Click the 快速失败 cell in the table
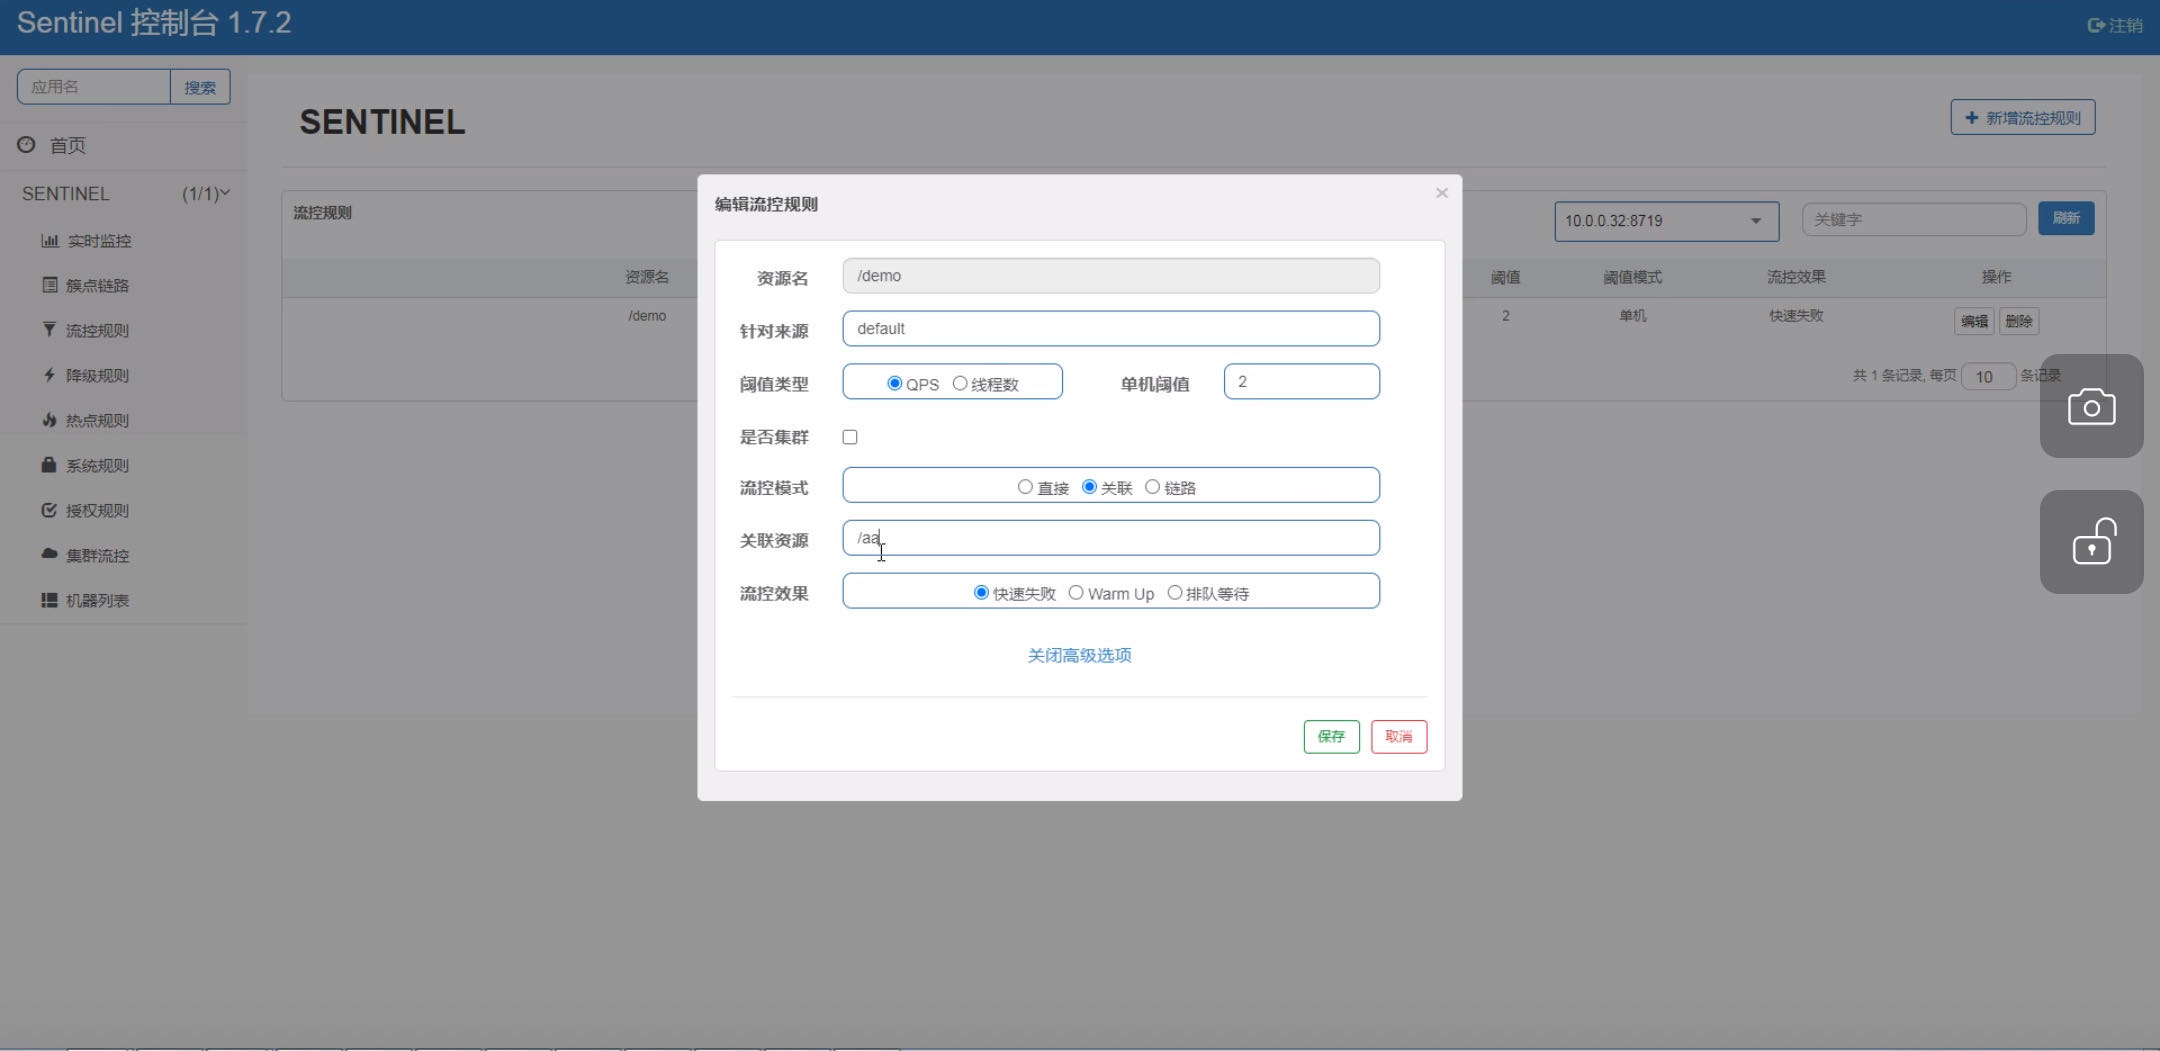This screenshot has width=2160, height=1051. tap(1796, 316)
